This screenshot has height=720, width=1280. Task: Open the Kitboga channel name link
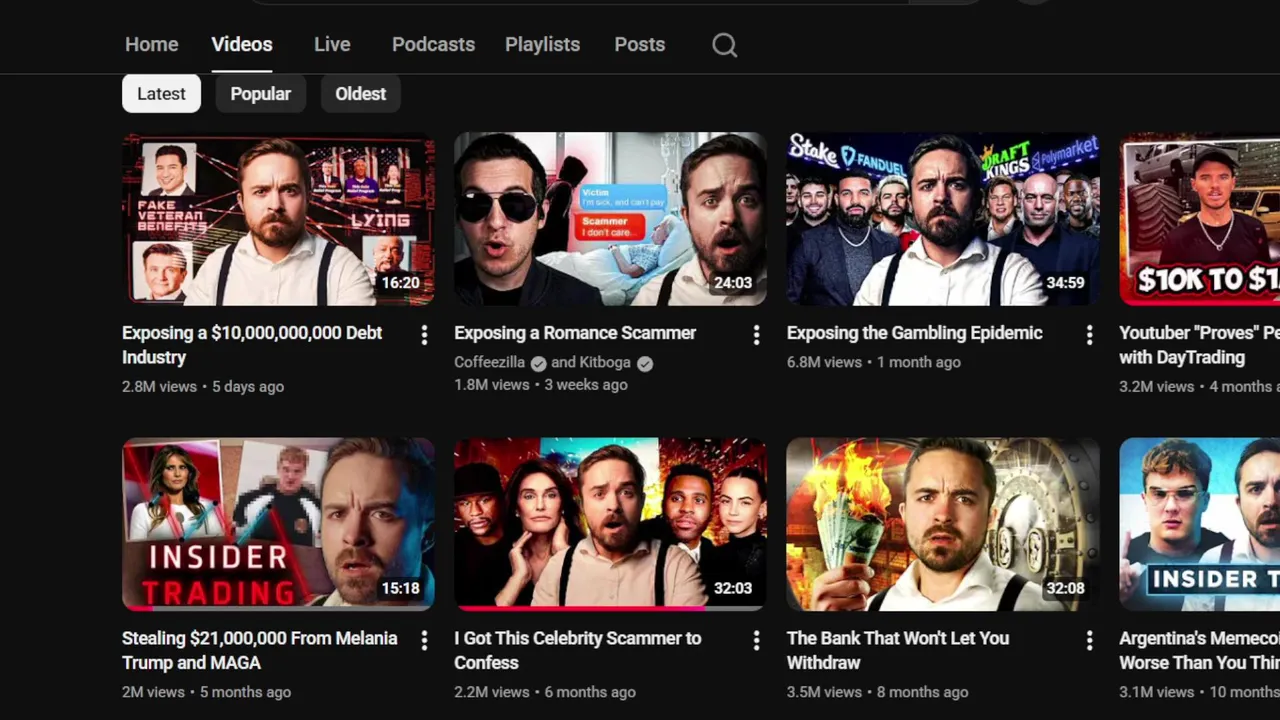[607, 362]
